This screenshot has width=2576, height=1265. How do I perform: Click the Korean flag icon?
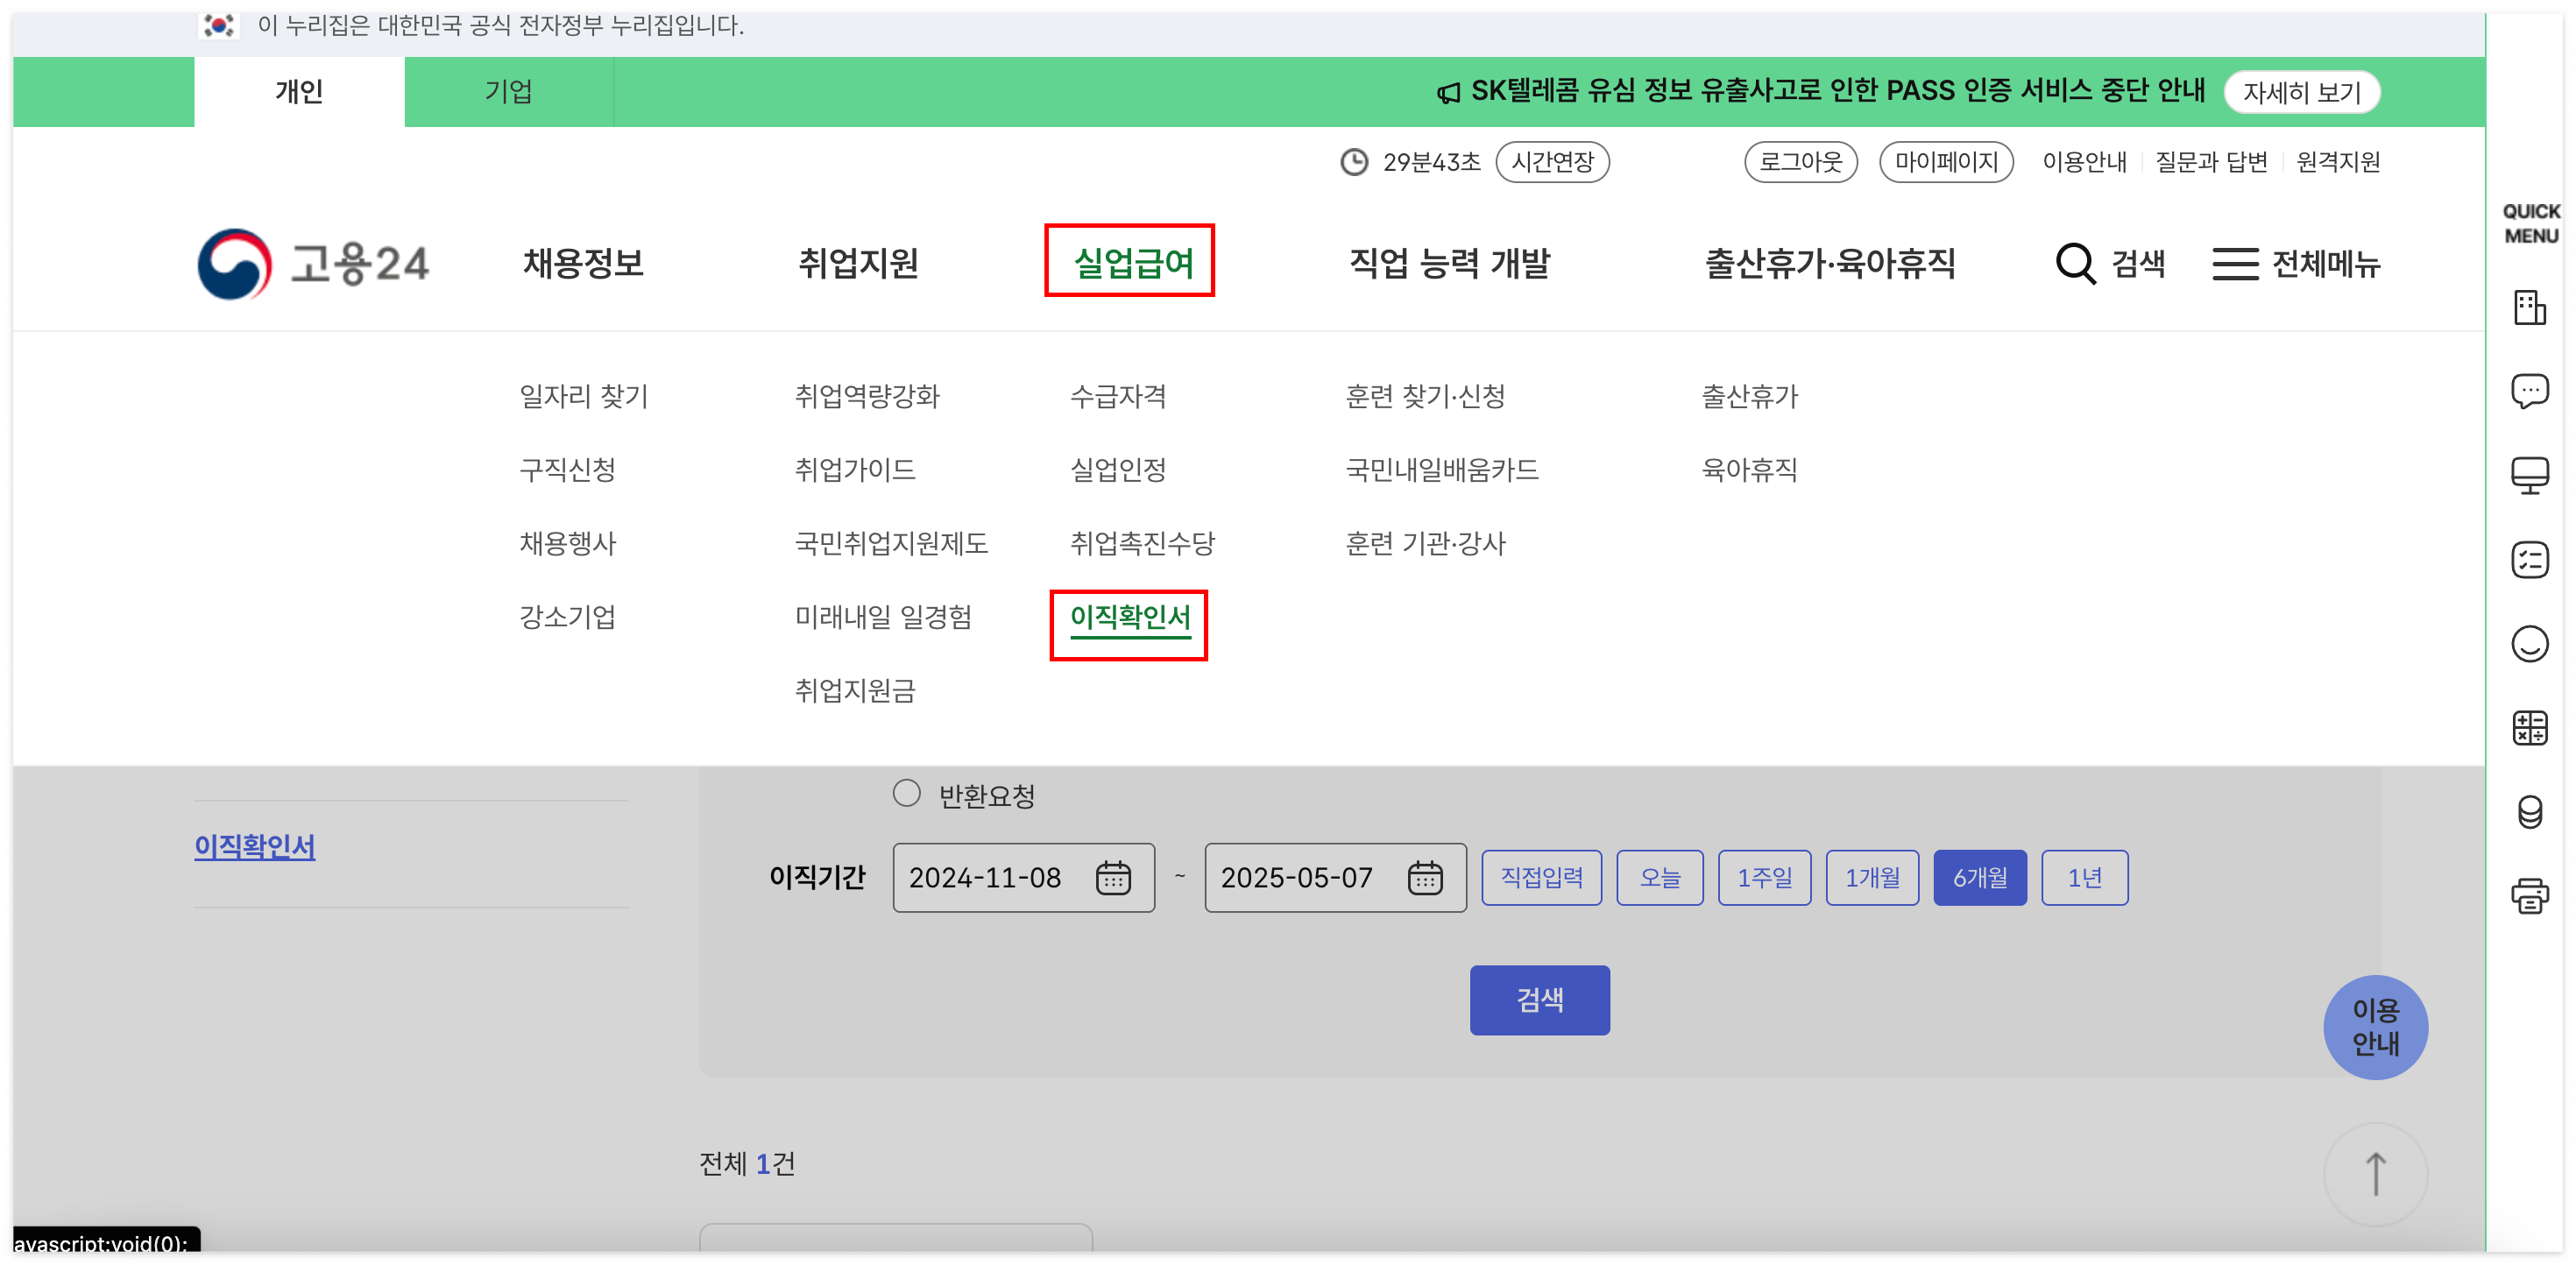point(218,25)
